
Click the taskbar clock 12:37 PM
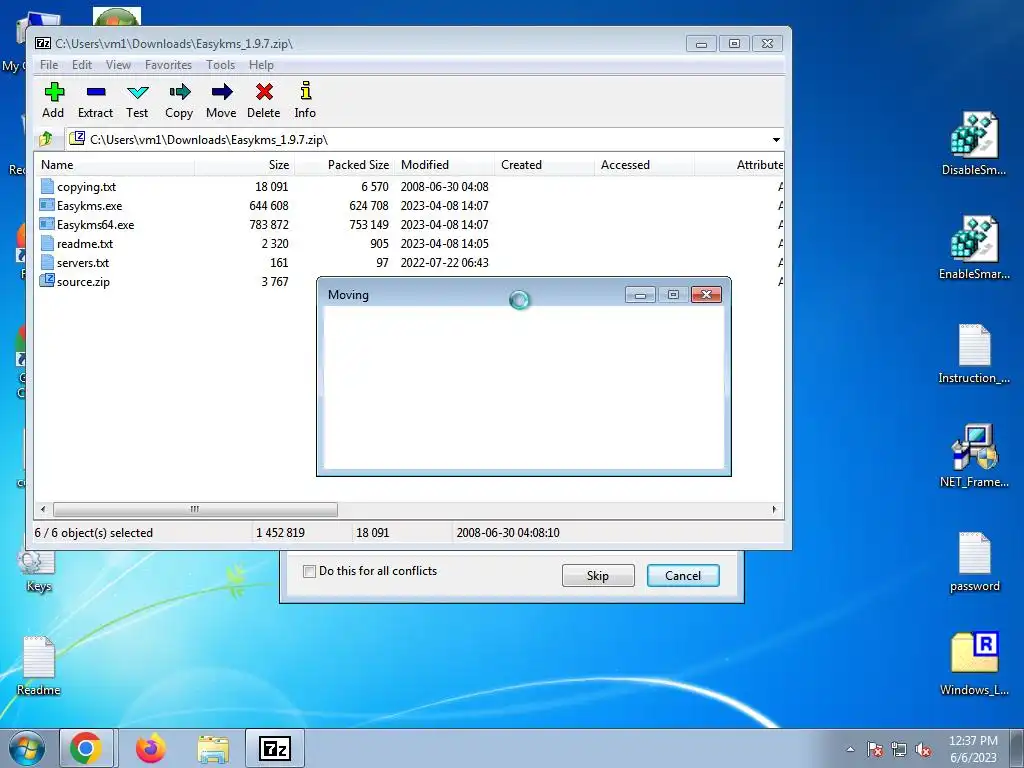(973, 741)
